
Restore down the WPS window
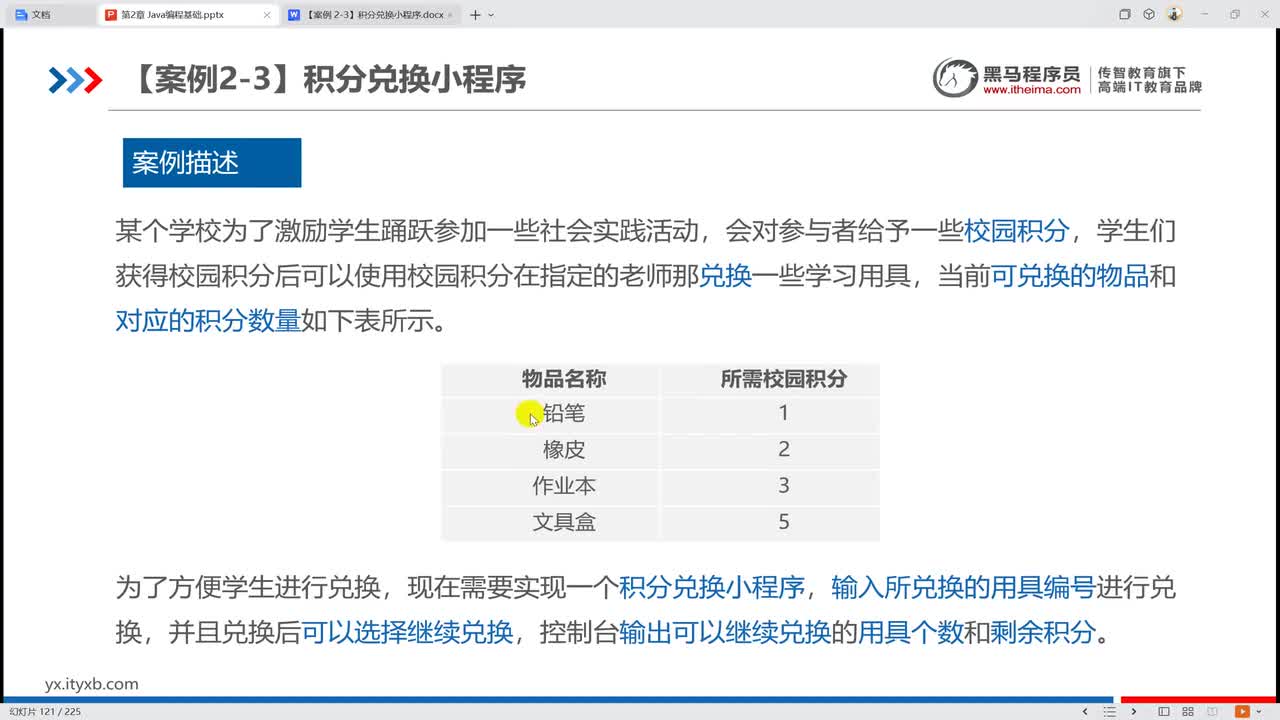[1235, 14]
